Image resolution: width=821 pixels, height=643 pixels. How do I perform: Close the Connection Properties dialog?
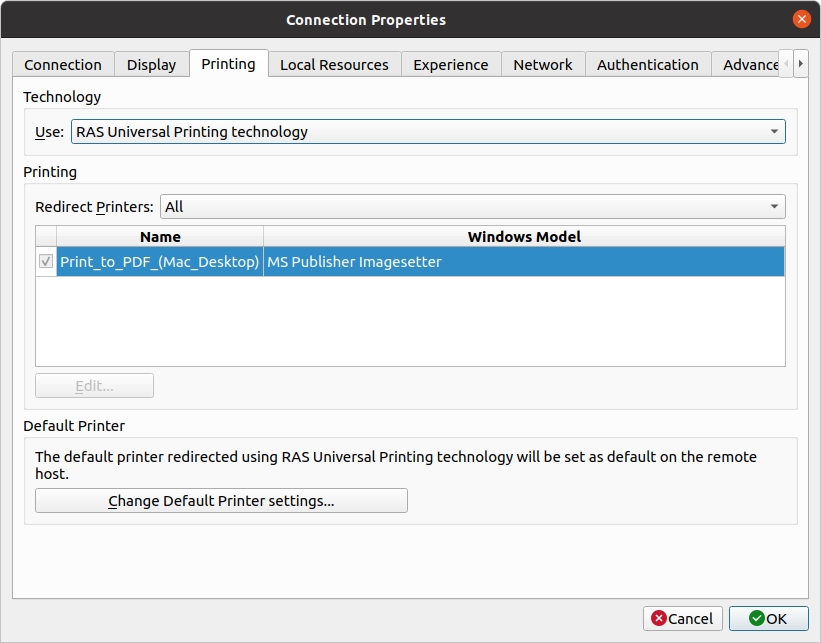click(x=801, y=19)
